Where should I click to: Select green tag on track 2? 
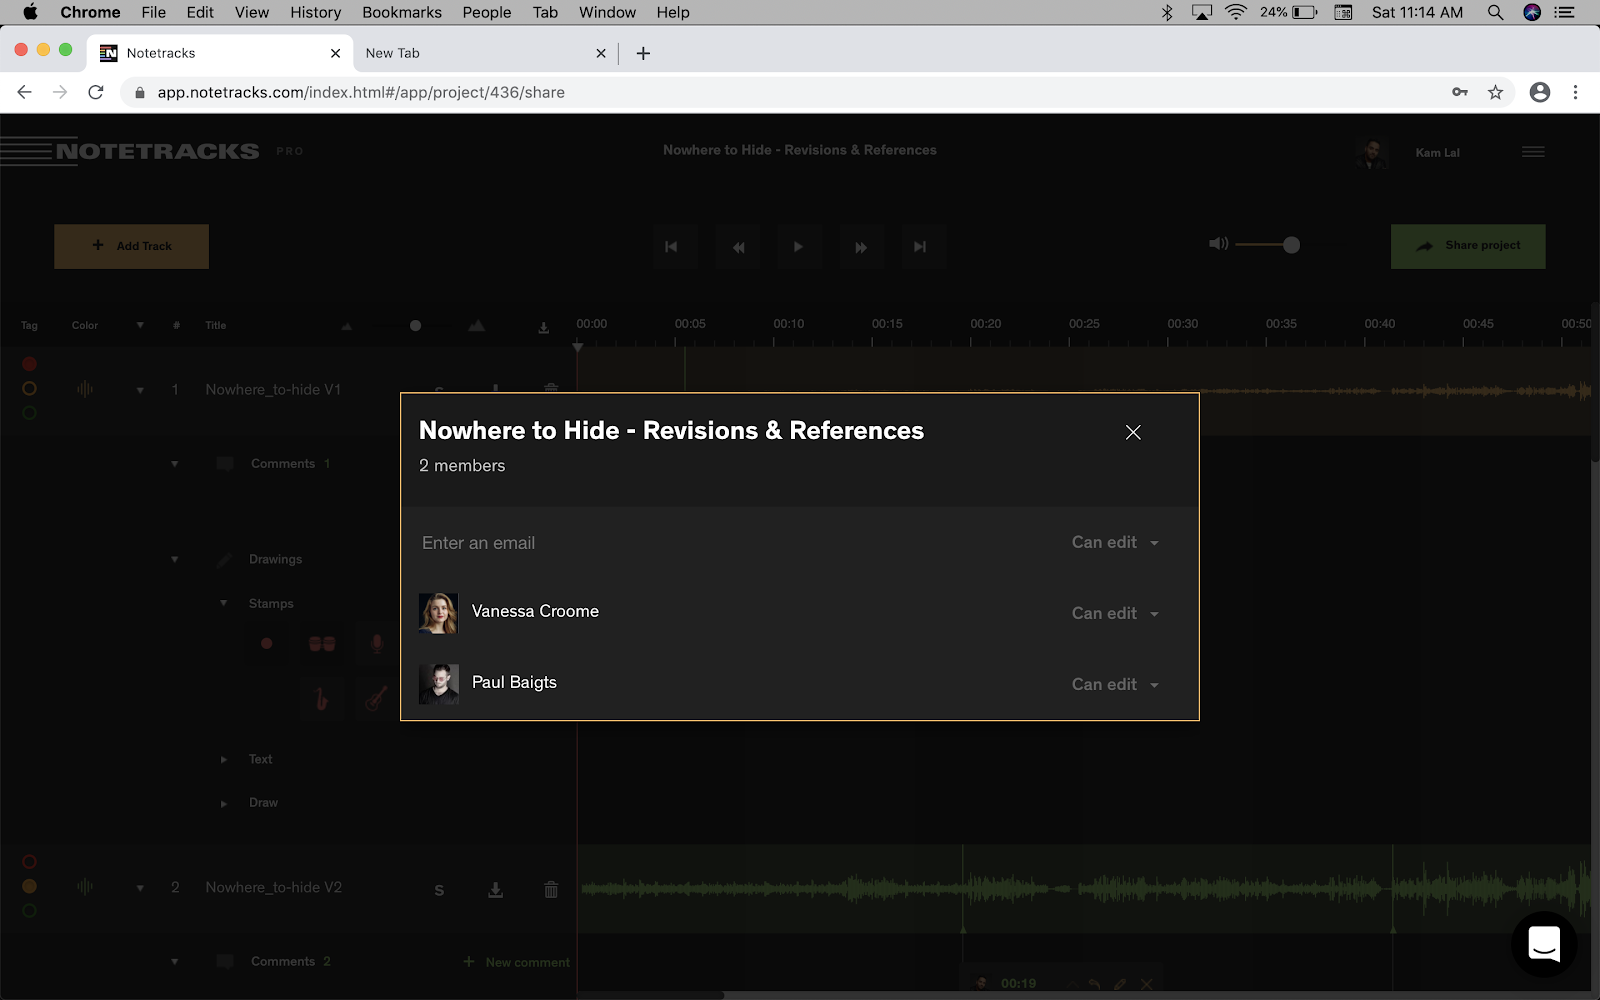point(29,911)
